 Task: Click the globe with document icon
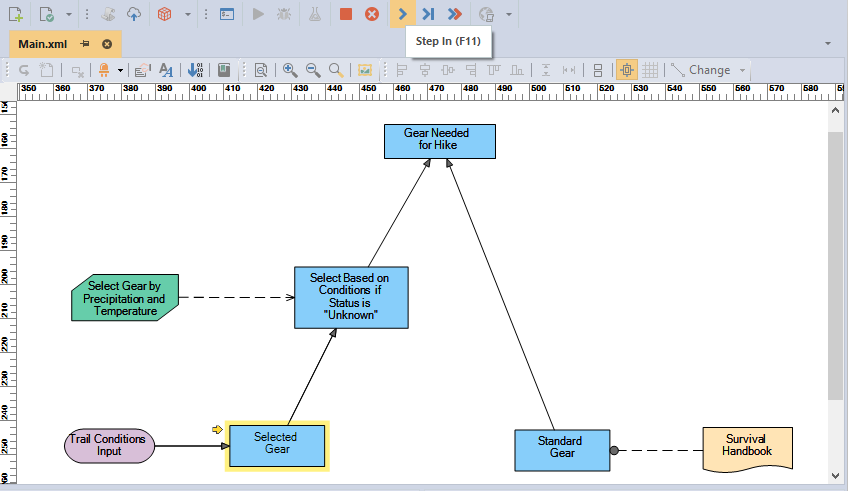(x=486, y=14)
